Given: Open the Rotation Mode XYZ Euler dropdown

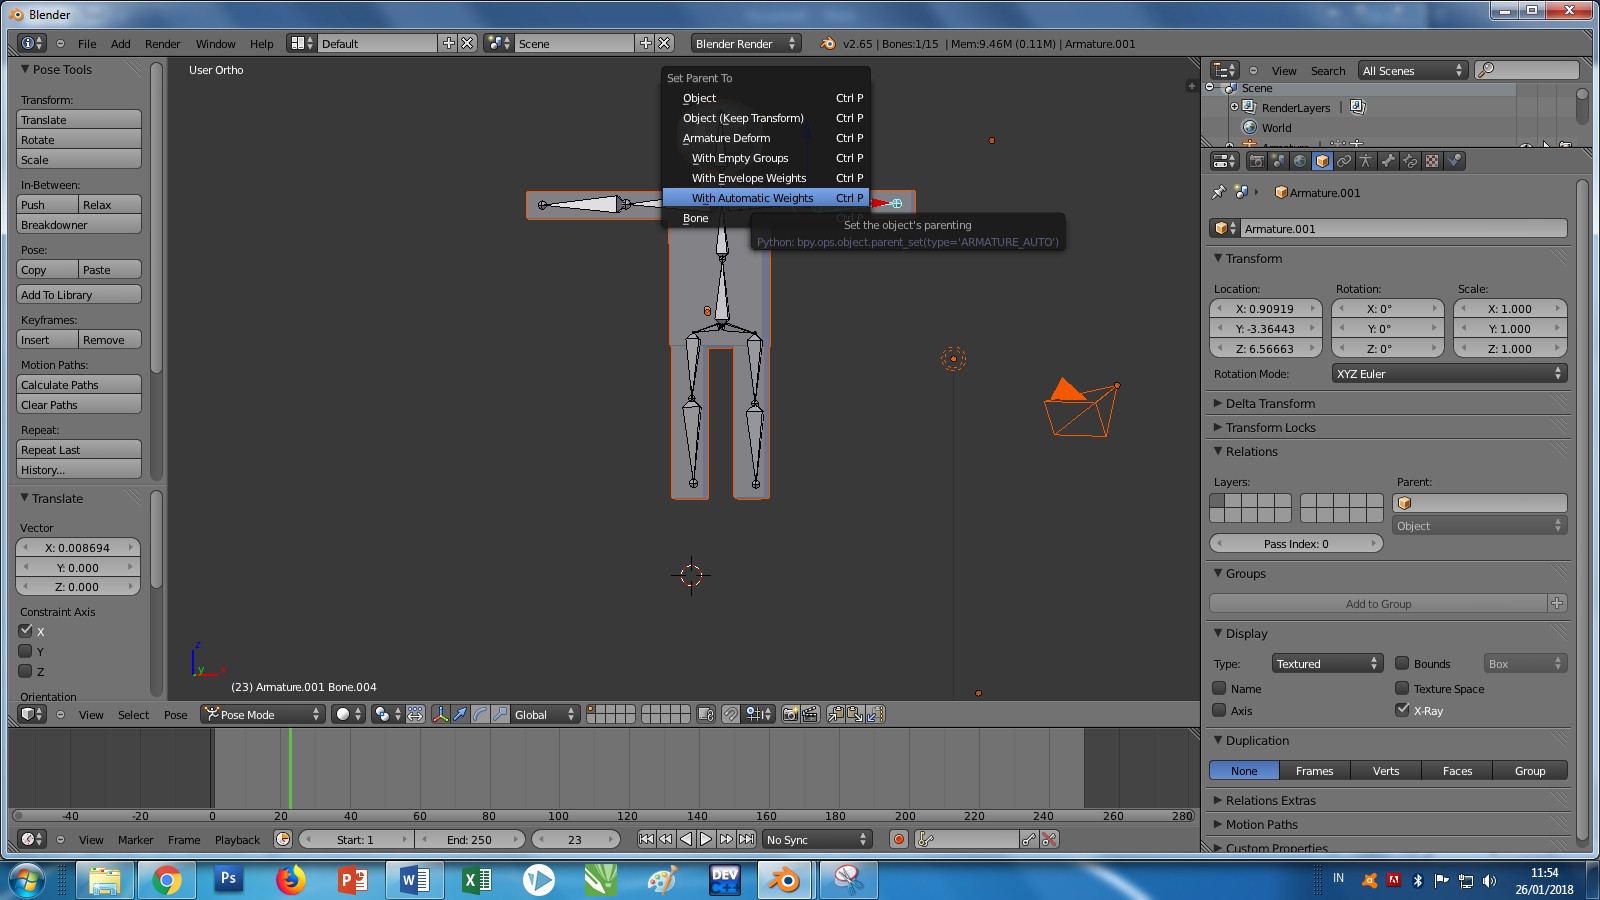Looking at the screenshot, I should click(1449, 373).
